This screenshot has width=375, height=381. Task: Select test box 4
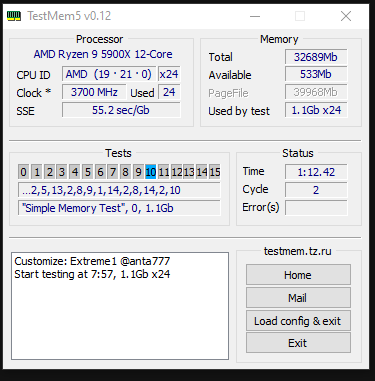(75, 172)
